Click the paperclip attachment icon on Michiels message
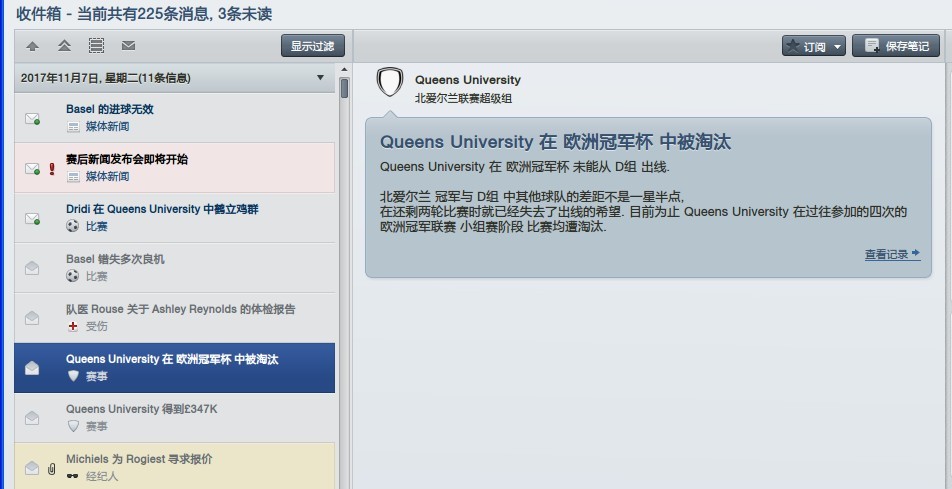This screenshot has height=489, width=952. (x=52, y=468)
